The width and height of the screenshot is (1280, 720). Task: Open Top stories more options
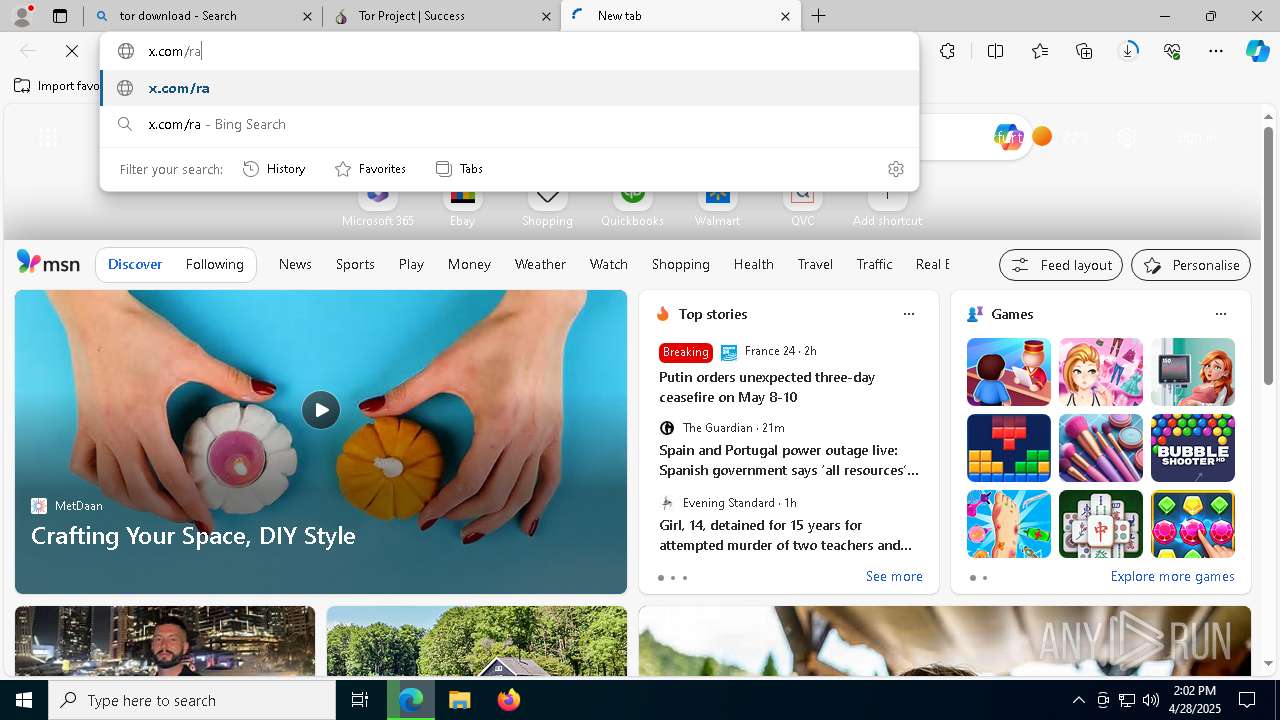909,314
